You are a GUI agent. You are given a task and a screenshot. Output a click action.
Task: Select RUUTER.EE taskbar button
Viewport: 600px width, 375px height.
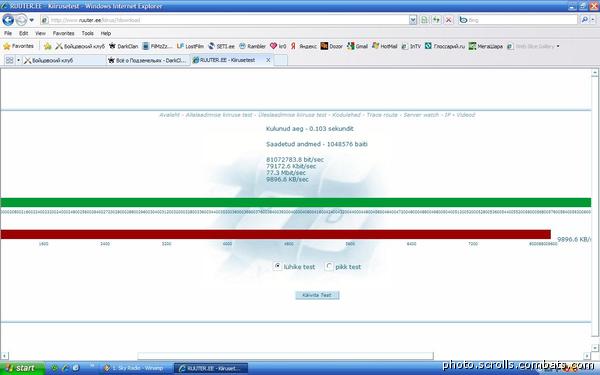tap(211, 368)
